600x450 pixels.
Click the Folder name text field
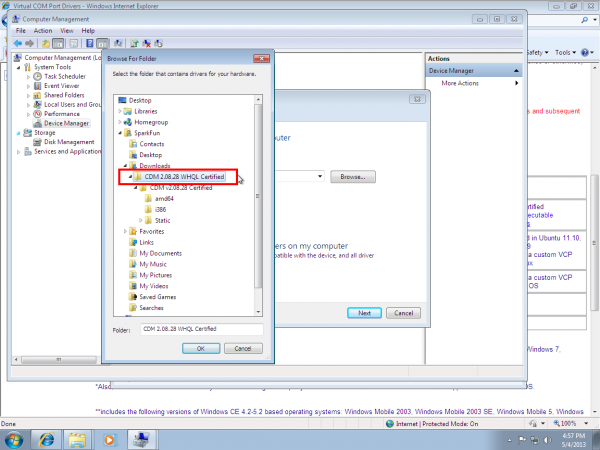(x=202, y=329)
